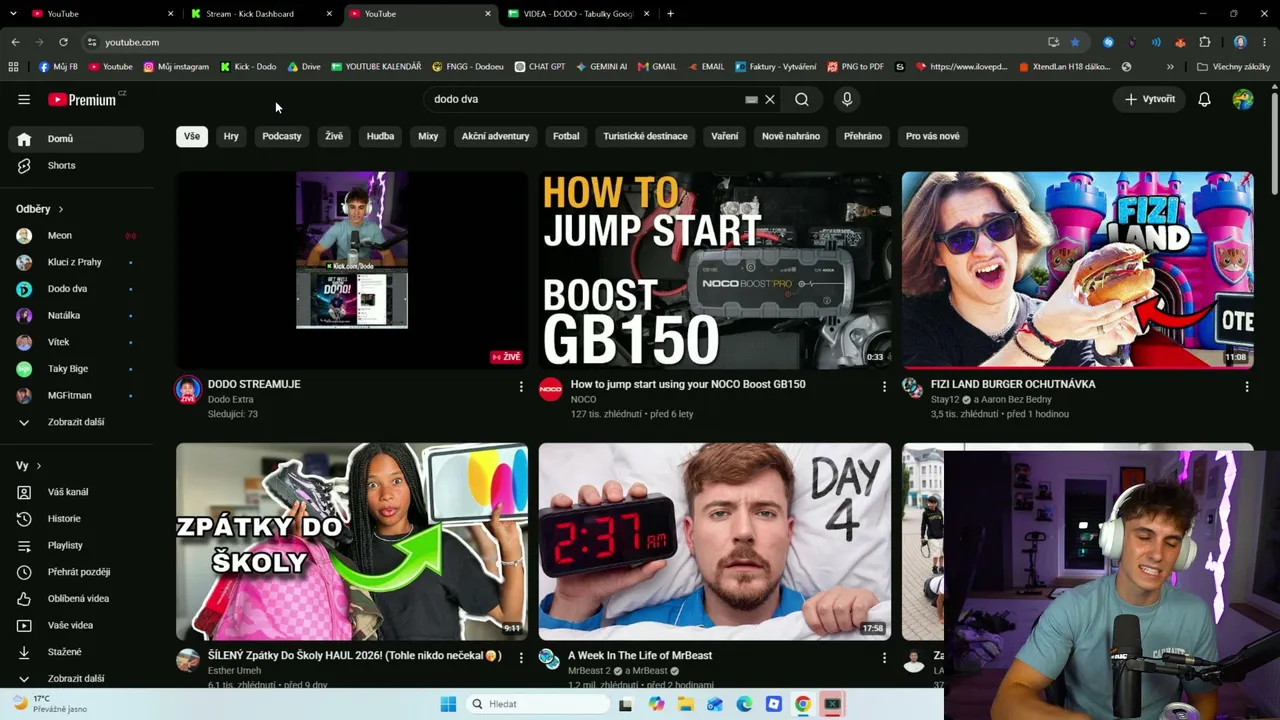Open the on-screen keyboard icon in search box
This screenshot has width=1280, height=720.
pos(751,99)
